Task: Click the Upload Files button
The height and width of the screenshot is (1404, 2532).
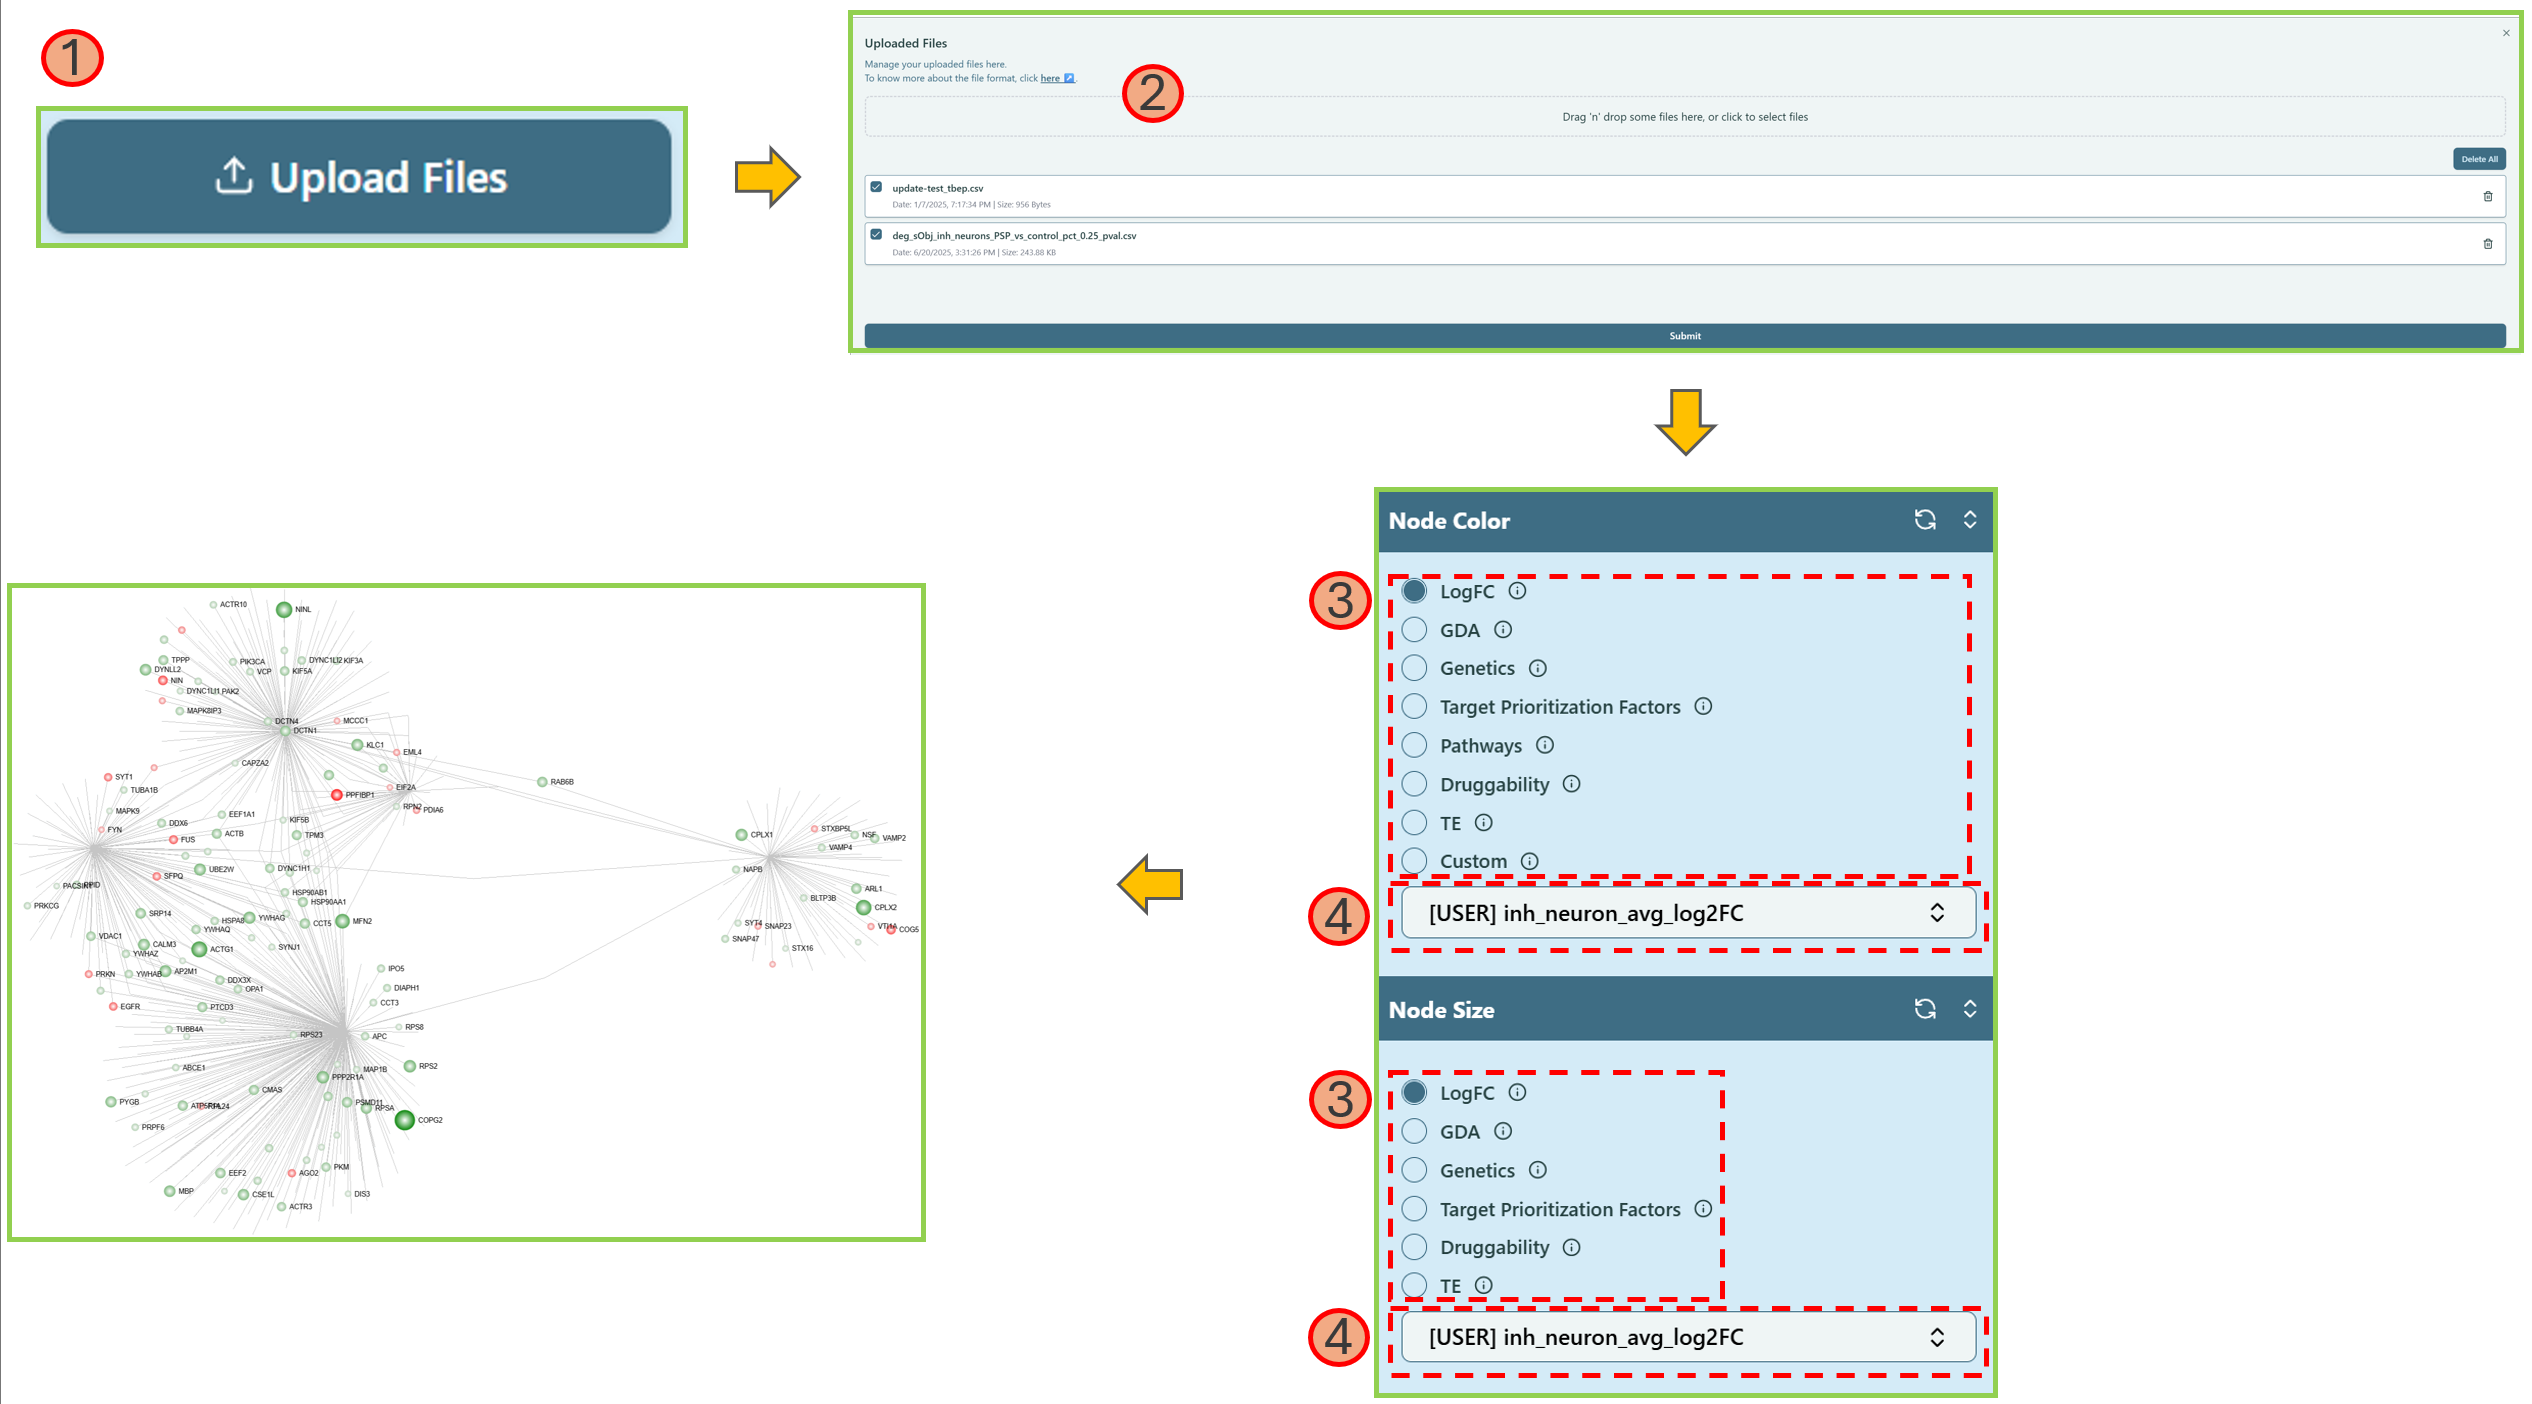Action: (360, 177)
